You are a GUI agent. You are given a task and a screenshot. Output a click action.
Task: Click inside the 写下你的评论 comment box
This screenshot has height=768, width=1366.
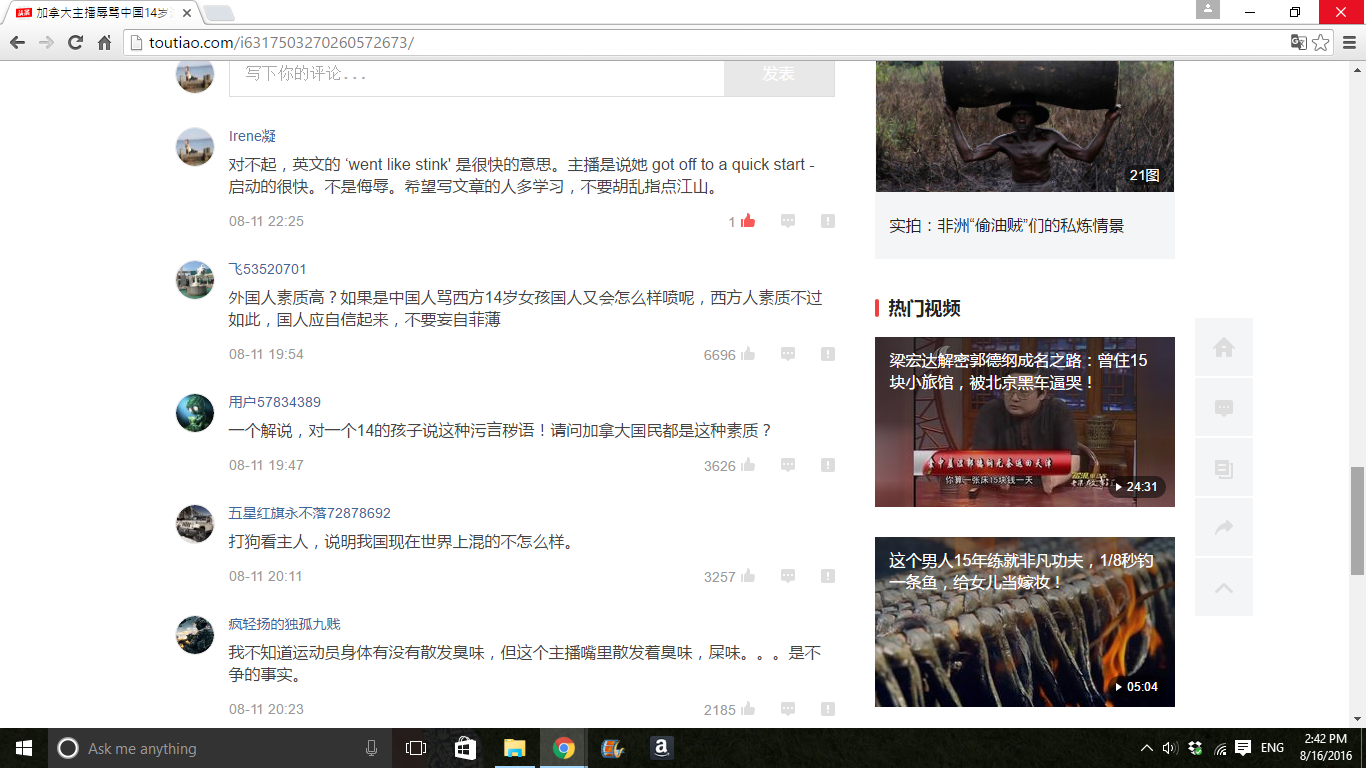tap(476, 74)
